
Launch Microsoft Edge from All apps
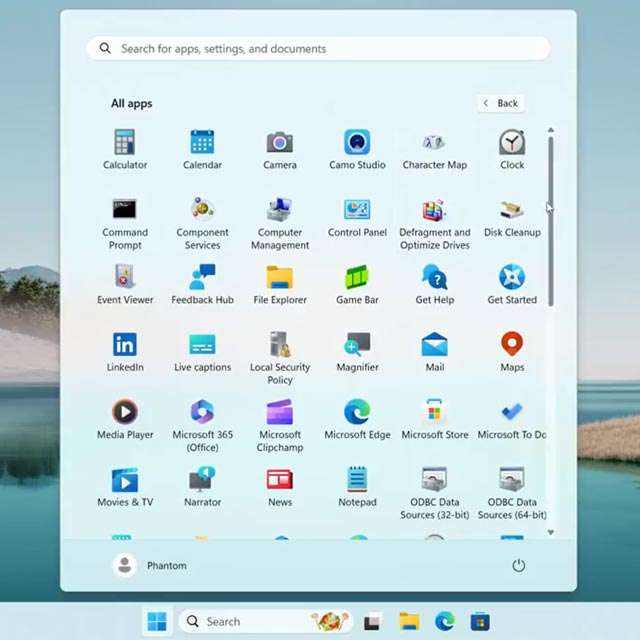tap(357, 419)
